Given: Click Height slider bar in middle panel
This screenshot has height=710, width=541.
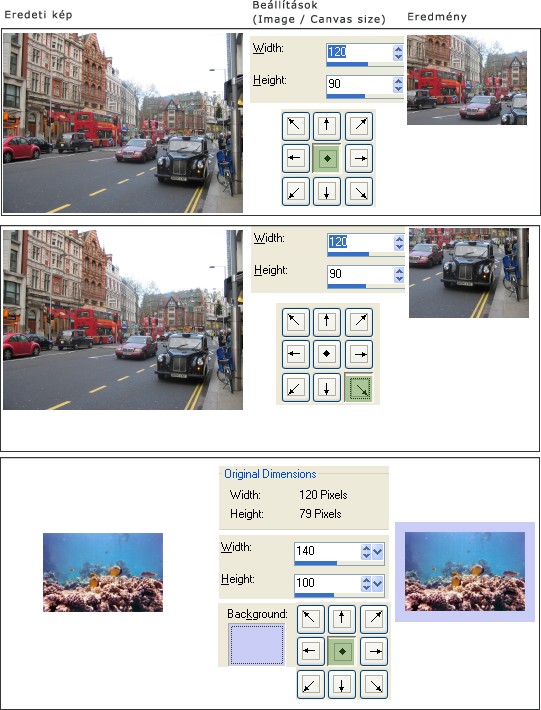Looking at the screenshot, I should pyautogui.click(x=366, y=286).
